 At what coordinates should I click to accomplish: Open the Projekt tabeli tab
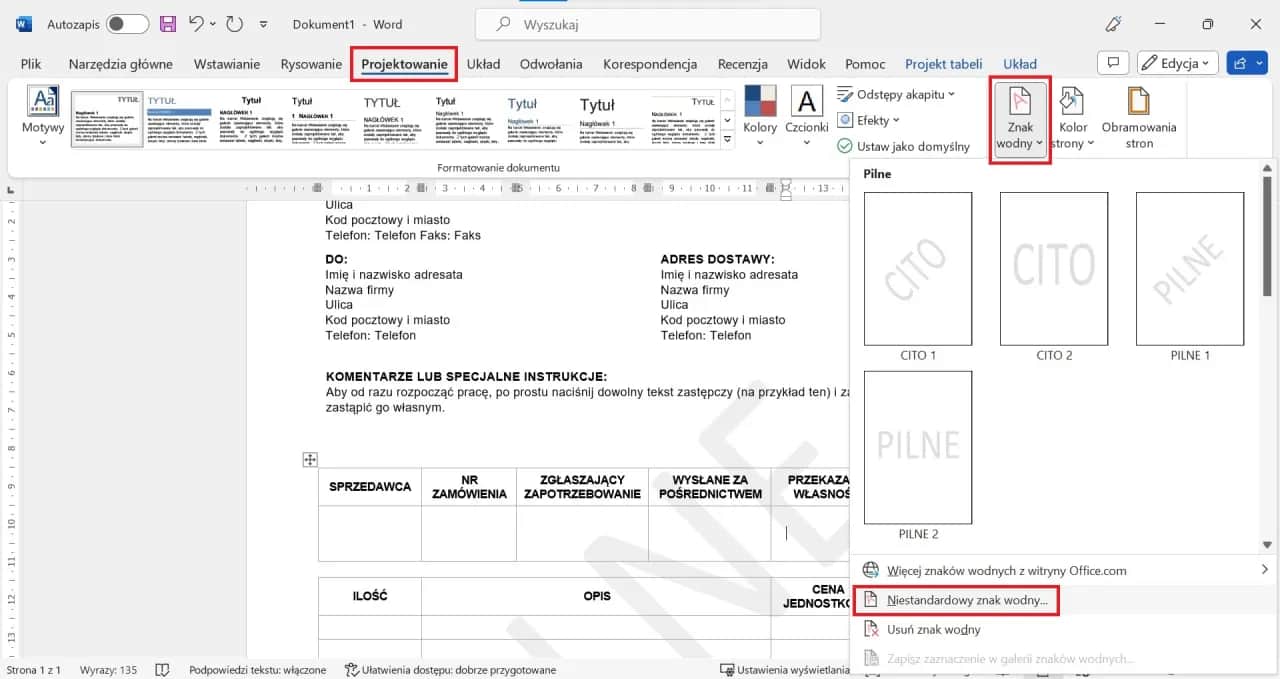tap(943, 64)
